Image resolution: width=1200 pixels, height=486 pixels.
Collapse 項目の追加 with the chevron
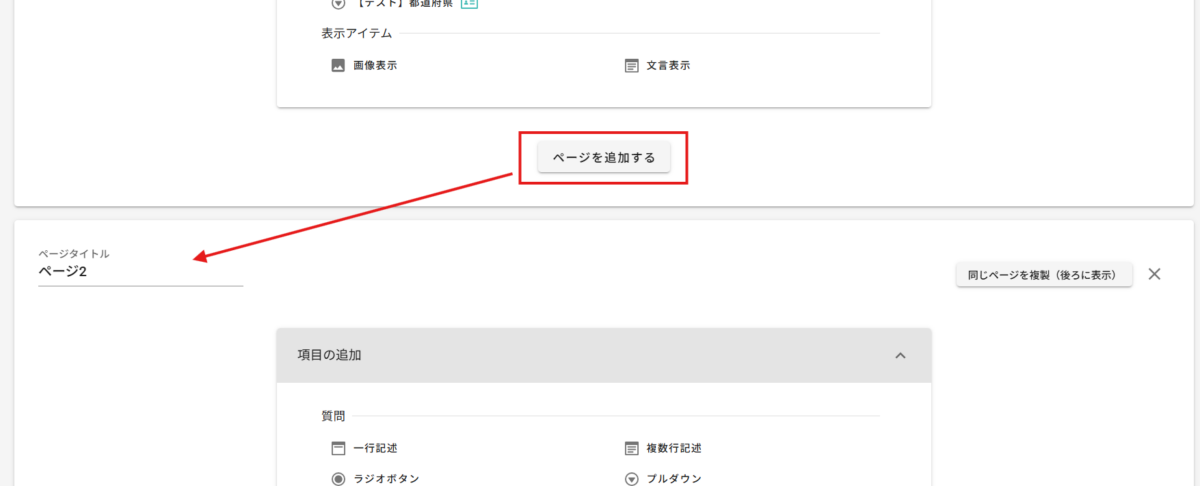pyautogui.click(x=900, y=355)
